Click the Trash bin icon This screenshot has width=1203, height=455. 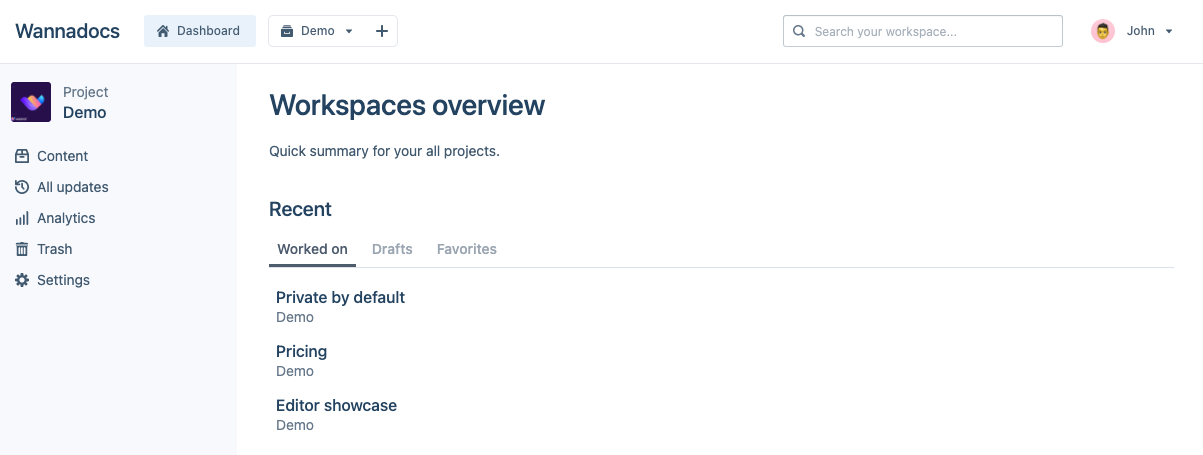(22, 249)
